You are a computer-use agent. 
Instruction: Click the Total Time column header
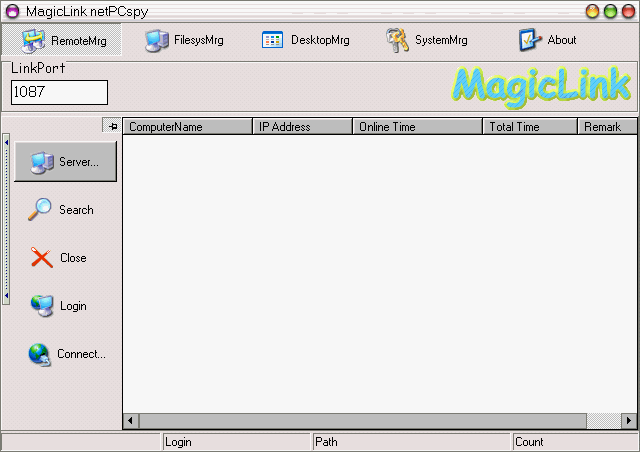530,127
